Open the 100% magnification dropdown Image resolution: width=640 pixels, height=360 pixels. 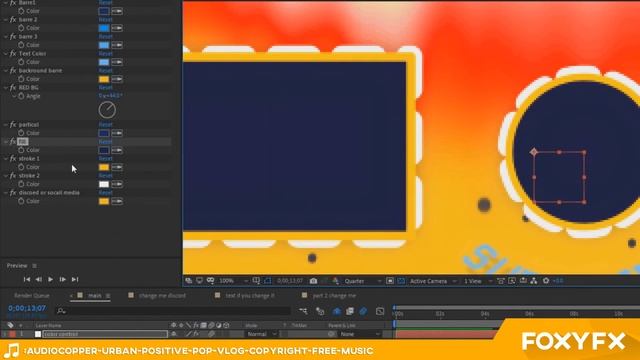(233, 281)
